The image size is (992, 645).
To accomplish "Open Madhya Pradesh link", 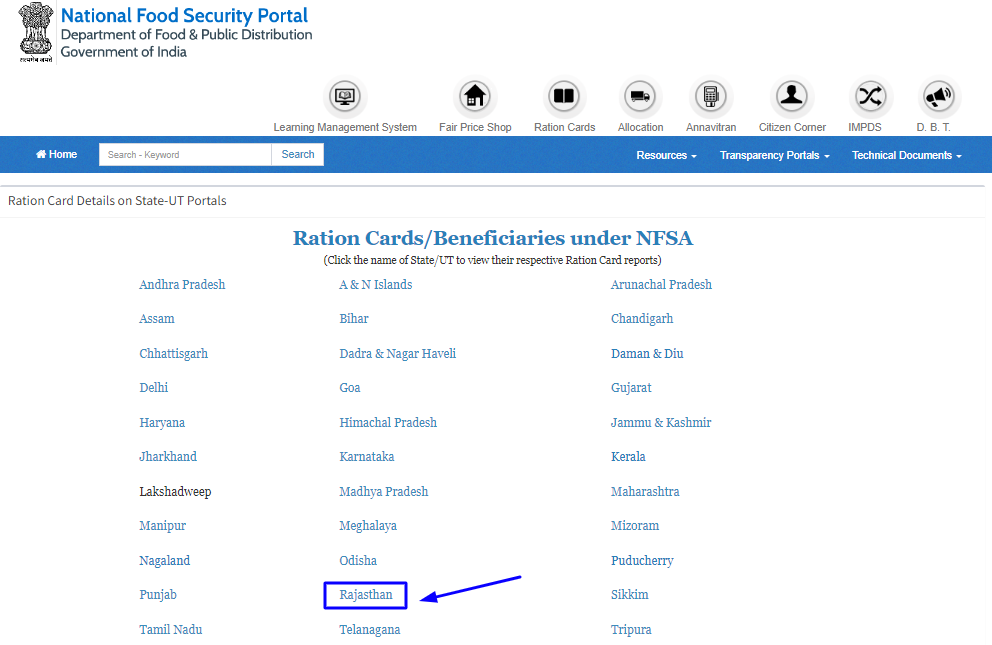I will [x=383, y=491].
